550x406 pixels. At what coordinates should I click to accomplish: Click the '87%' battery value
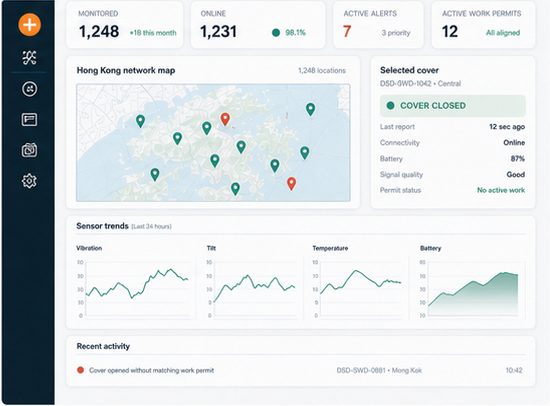point(518,159)
